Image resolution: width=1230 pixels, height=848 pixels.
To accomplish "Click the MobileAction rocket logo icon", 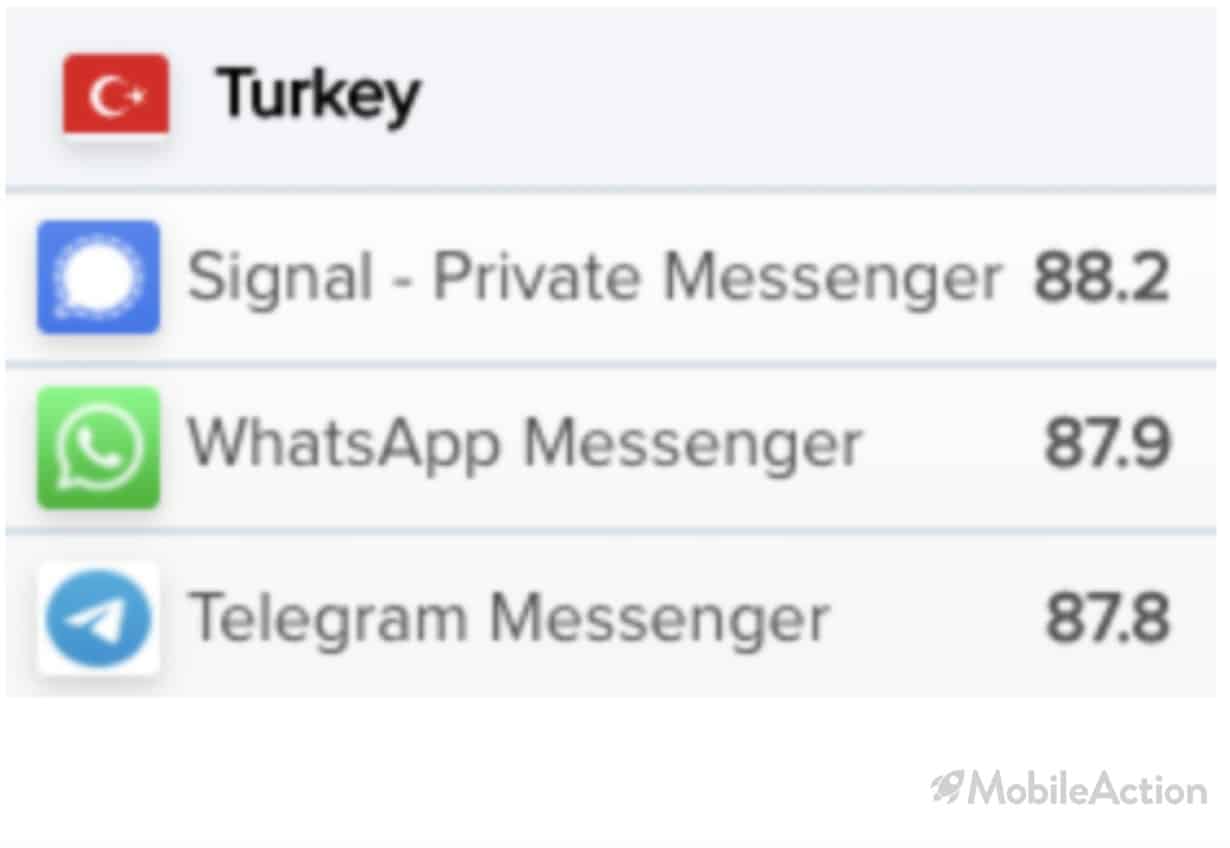I will [x=948, y=789].
